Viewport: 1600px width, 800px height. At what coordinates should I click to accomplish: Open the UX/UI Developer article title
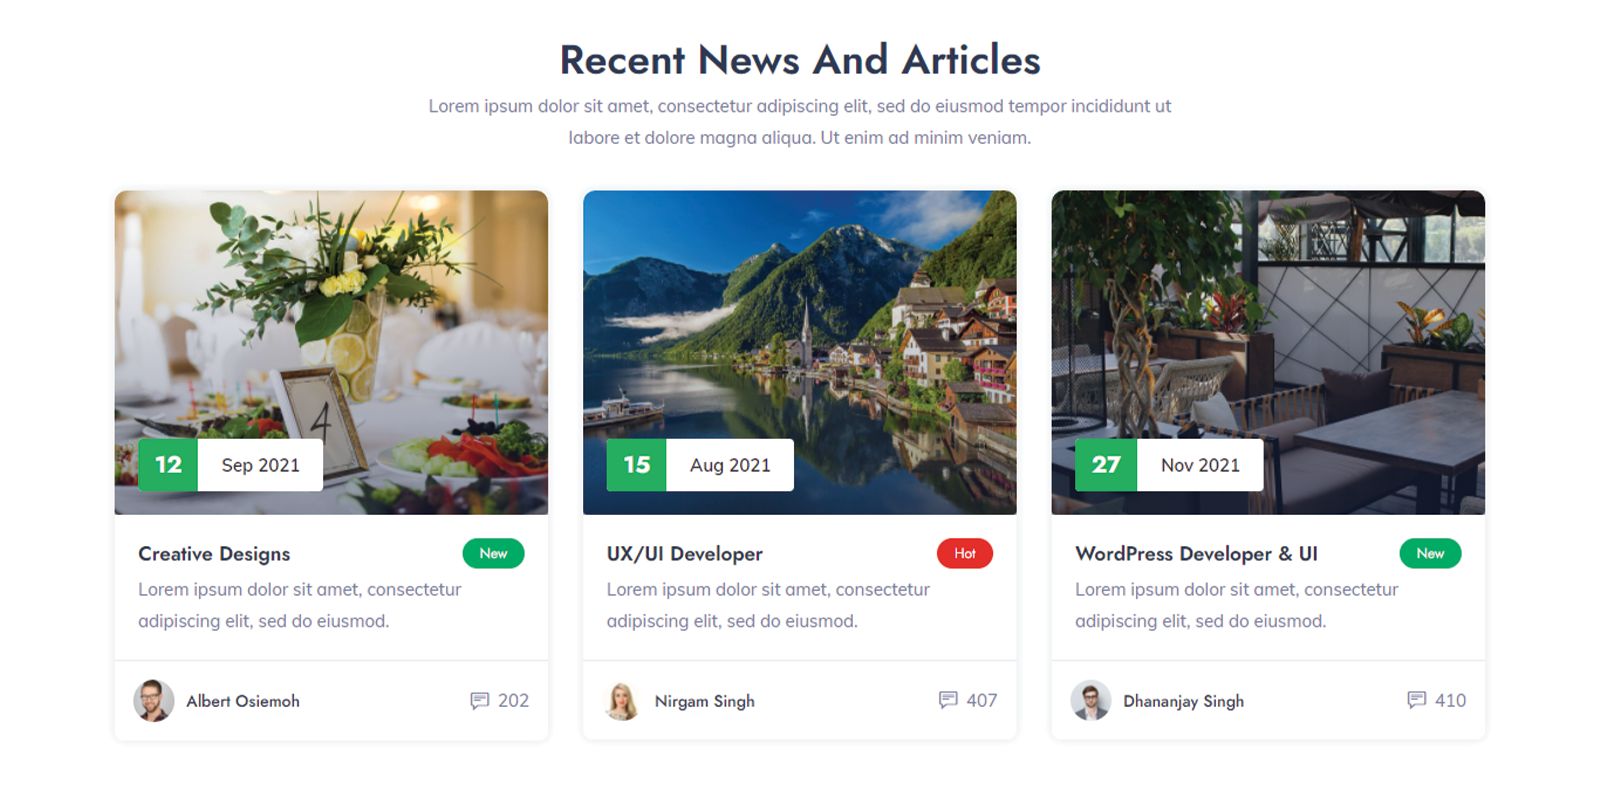tap(684, 554)
